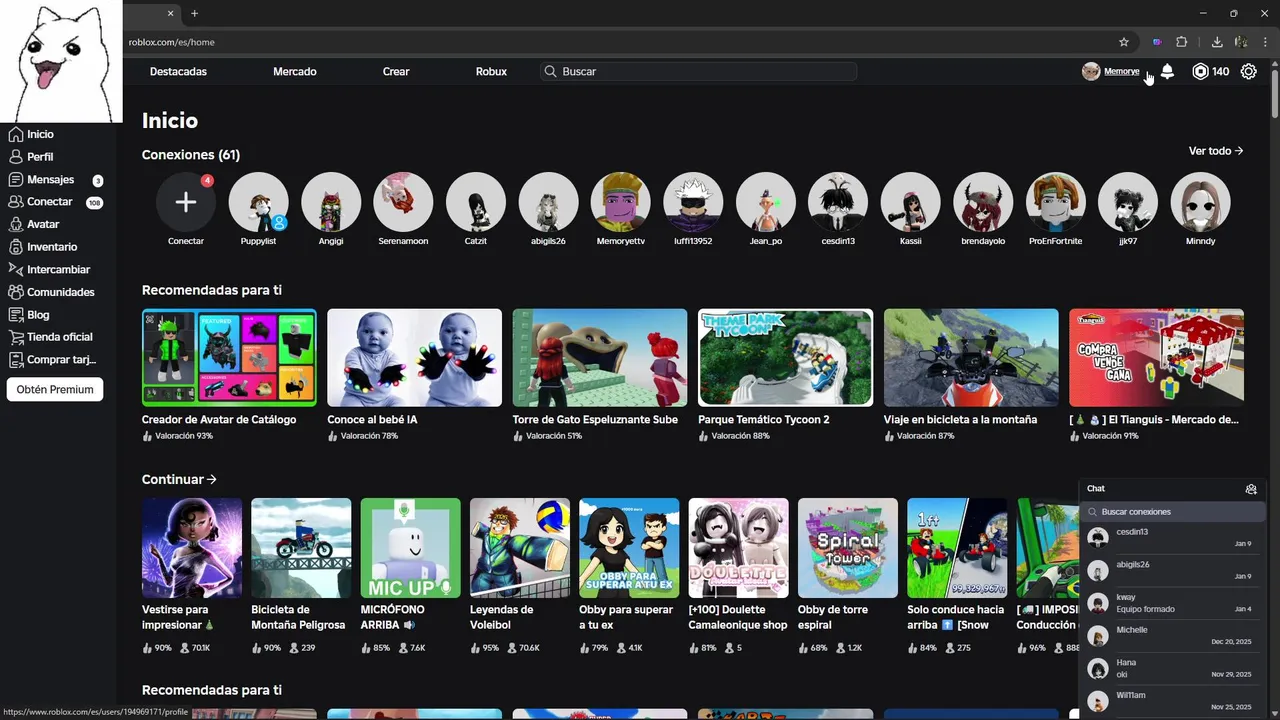Open Parque Temático Tycoon 2 game
This screenshot has width=1280, height=720.
click(x=785, y=357)
